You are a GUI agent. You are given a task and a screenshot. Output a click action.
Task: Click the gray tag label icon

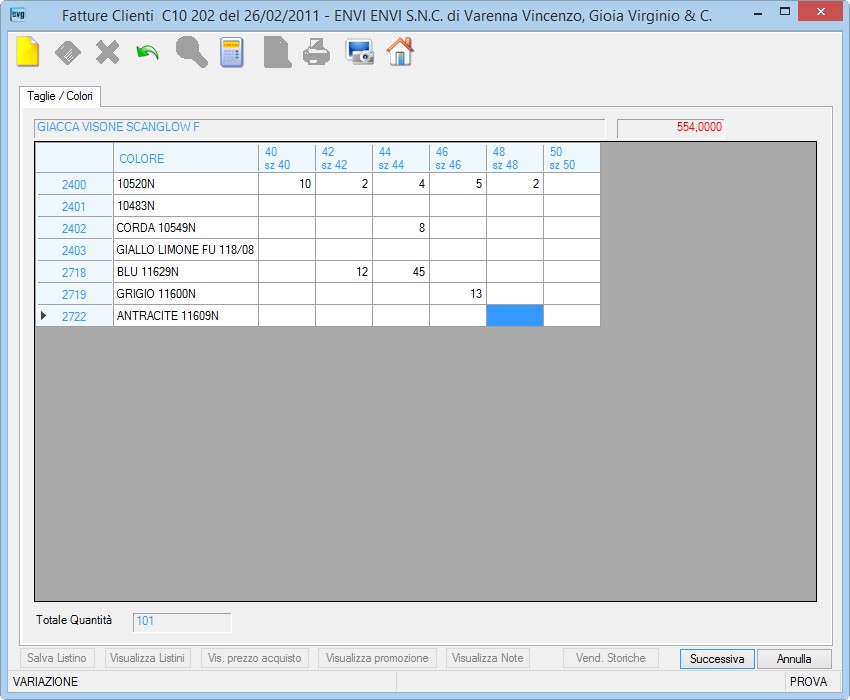pyautogui.click(x=68, y=53)
